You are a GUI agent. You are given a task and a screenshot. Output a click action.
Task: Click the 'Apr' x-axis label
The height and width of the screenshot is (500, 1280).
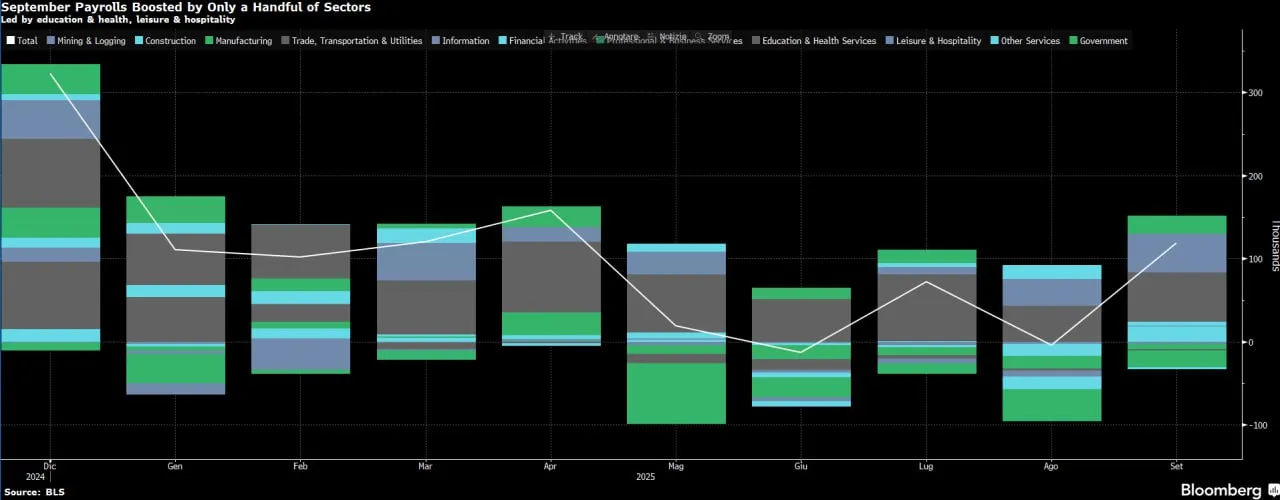(x=551, y=466)
